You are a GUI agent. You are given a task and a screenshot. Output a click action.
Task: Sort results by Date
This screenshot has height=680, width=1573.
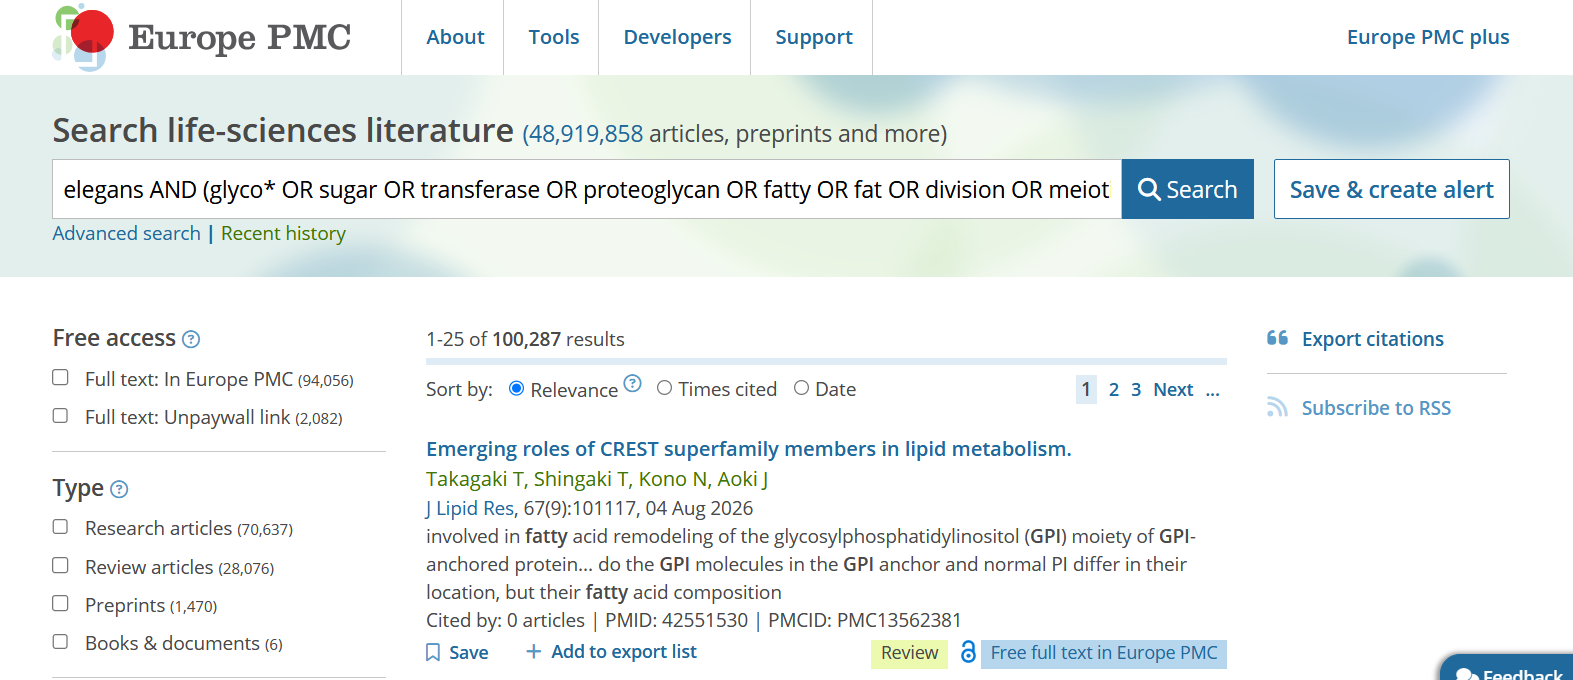click(x=801, y=388)
